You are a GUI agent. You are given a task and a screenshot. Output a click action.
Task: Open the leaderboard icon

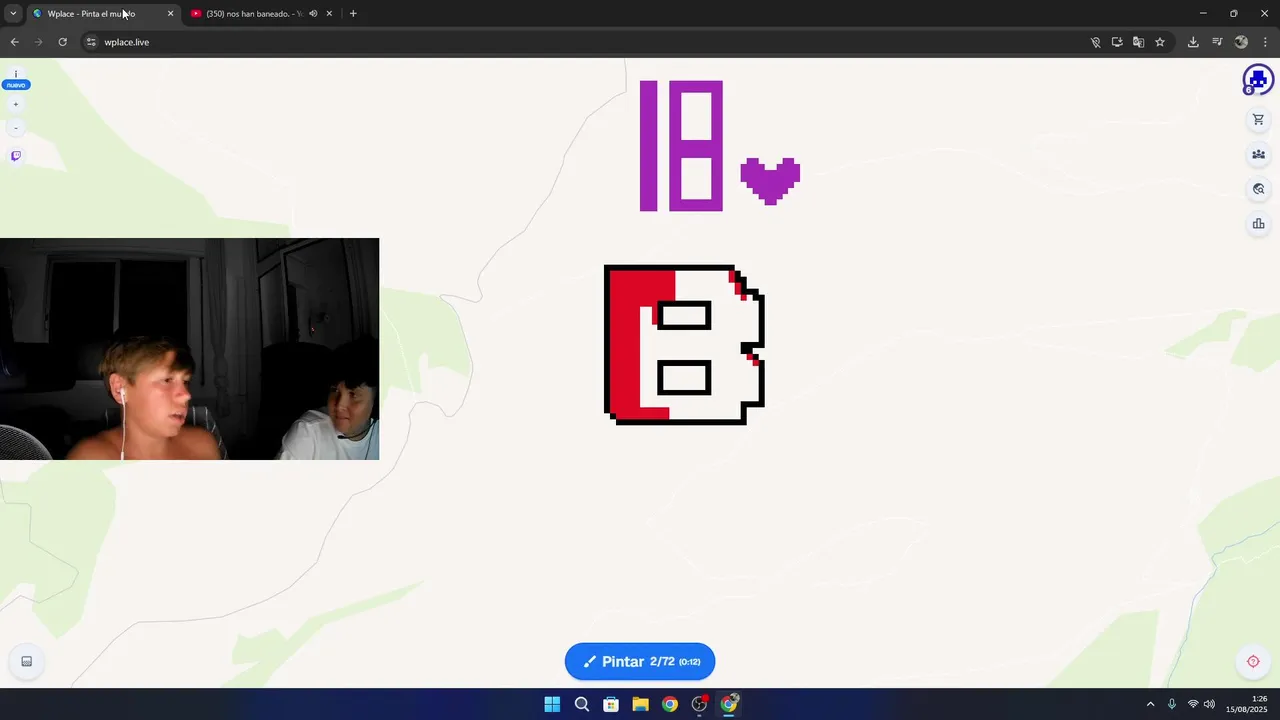coord(1258,224)
